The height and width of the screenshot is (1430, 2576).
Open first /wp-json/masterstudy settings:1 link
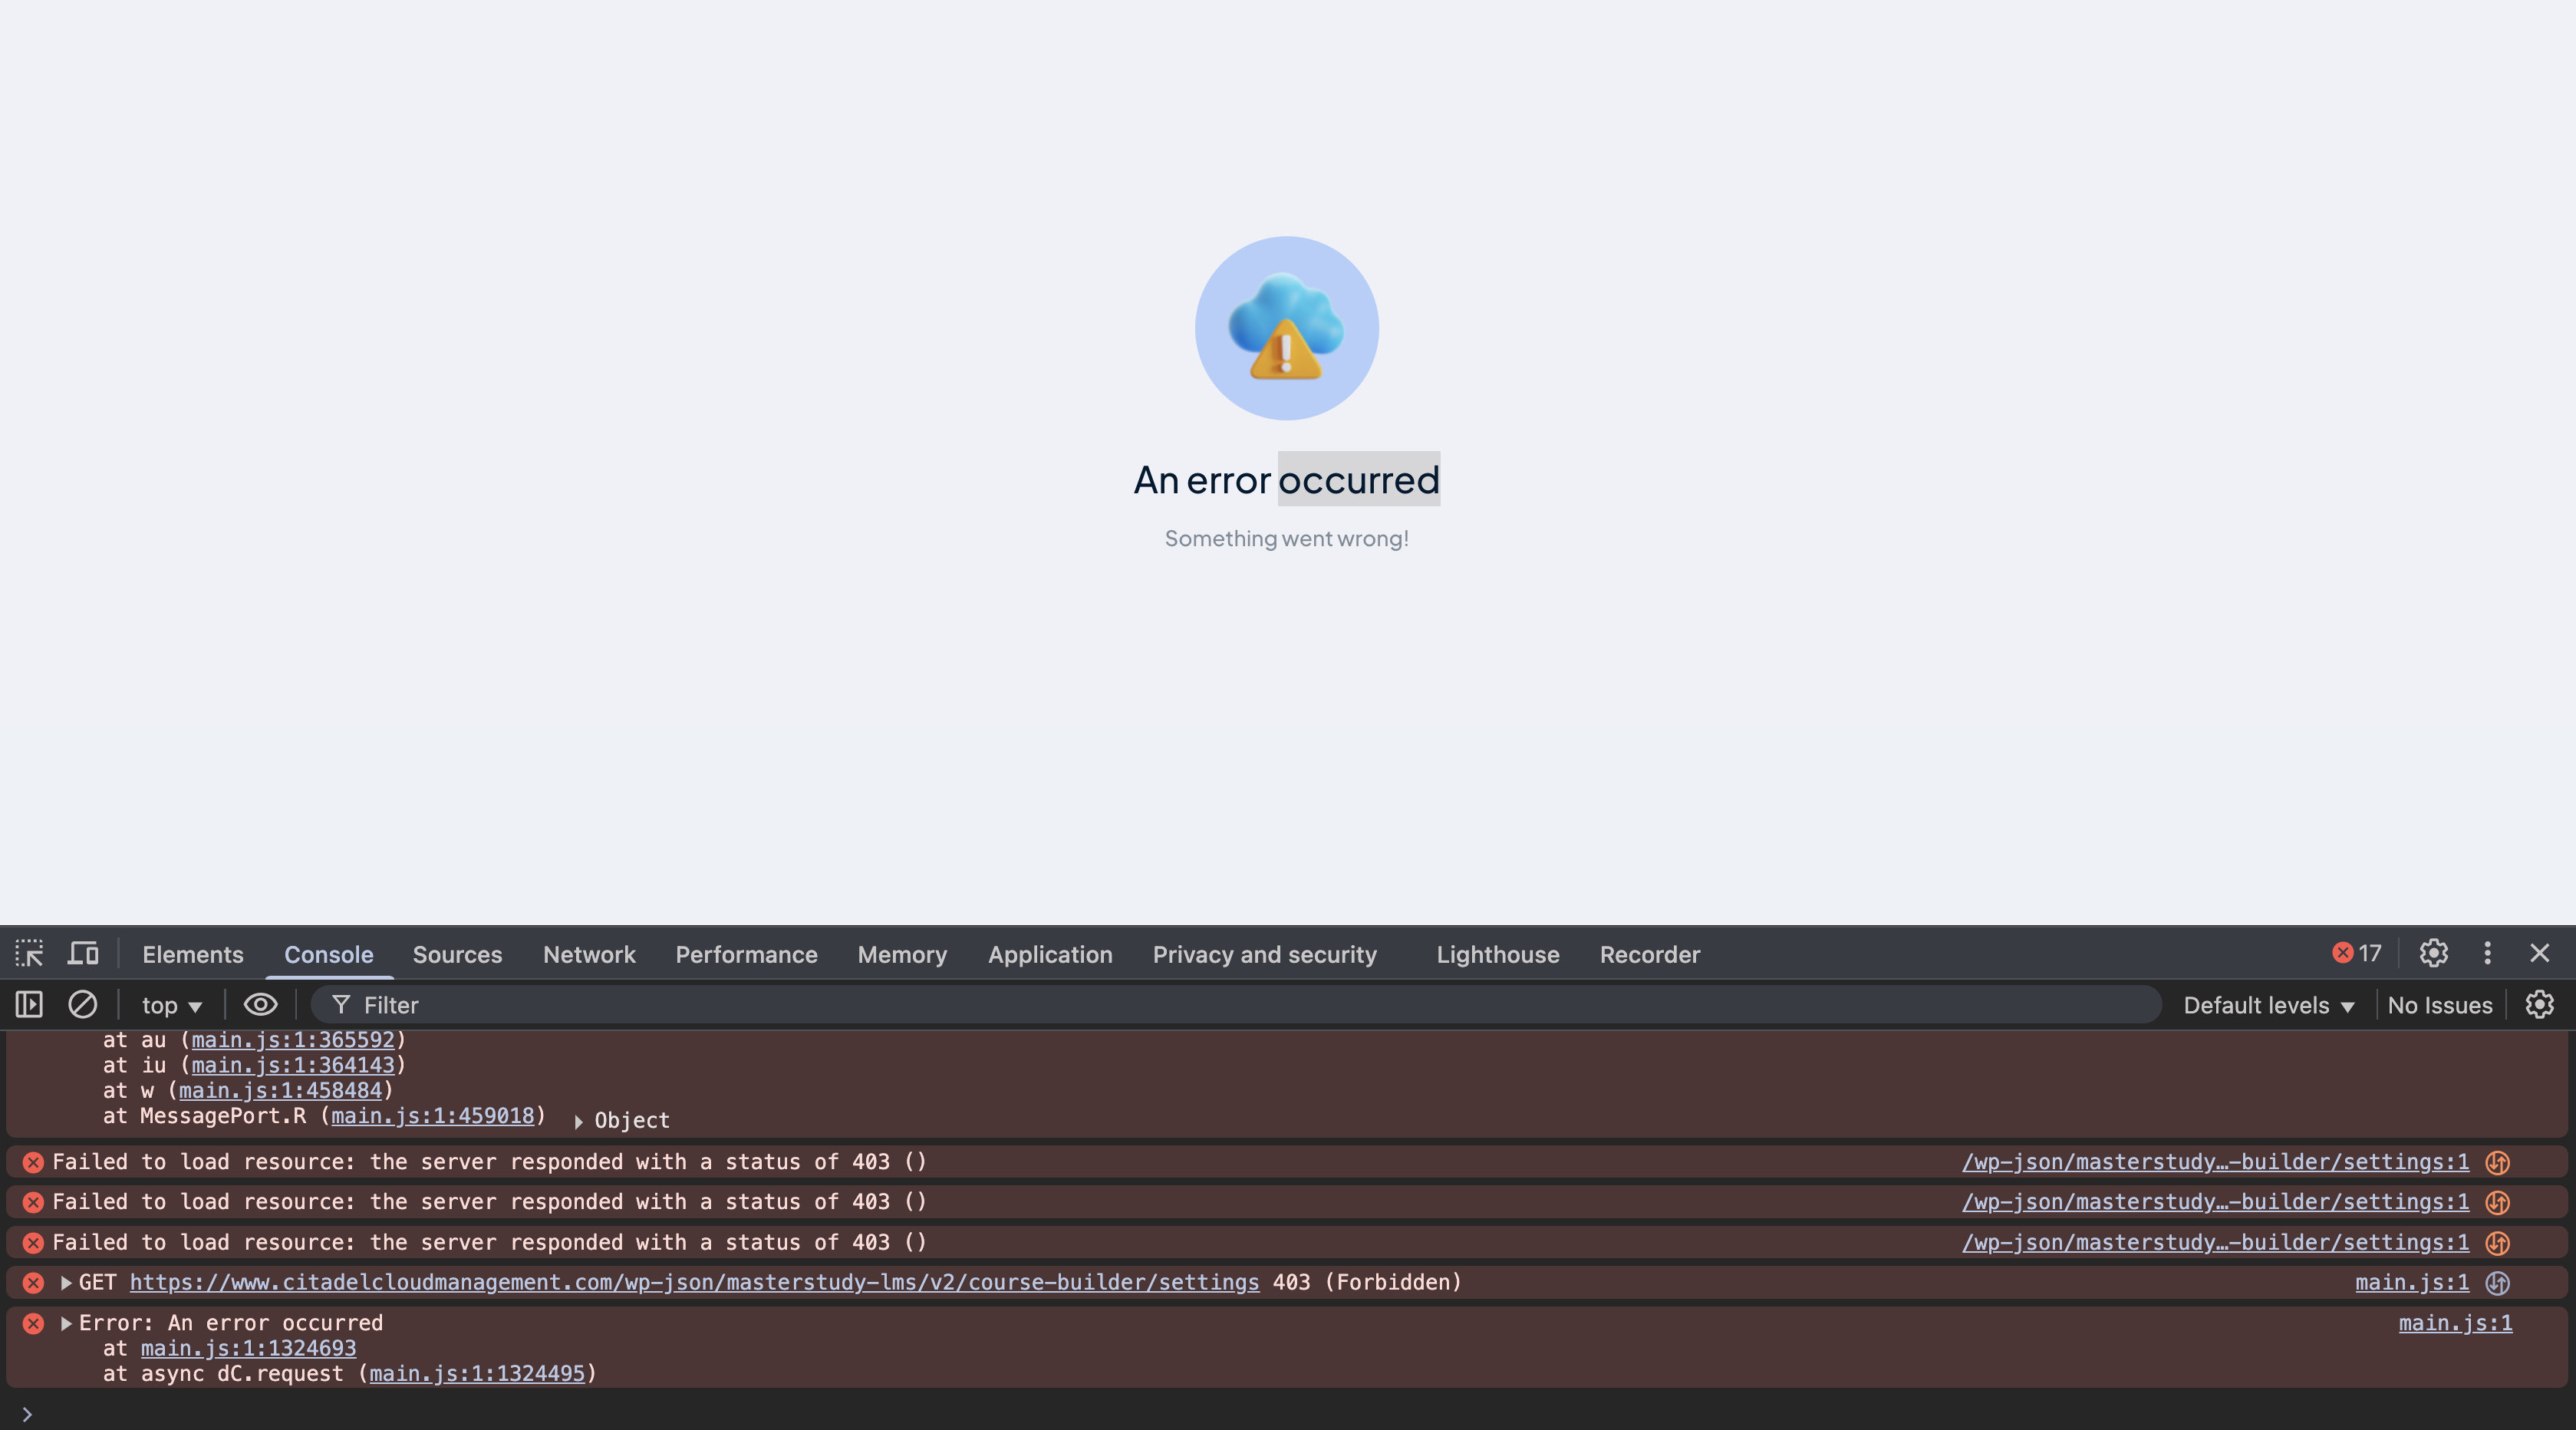pos(2215,1162)
